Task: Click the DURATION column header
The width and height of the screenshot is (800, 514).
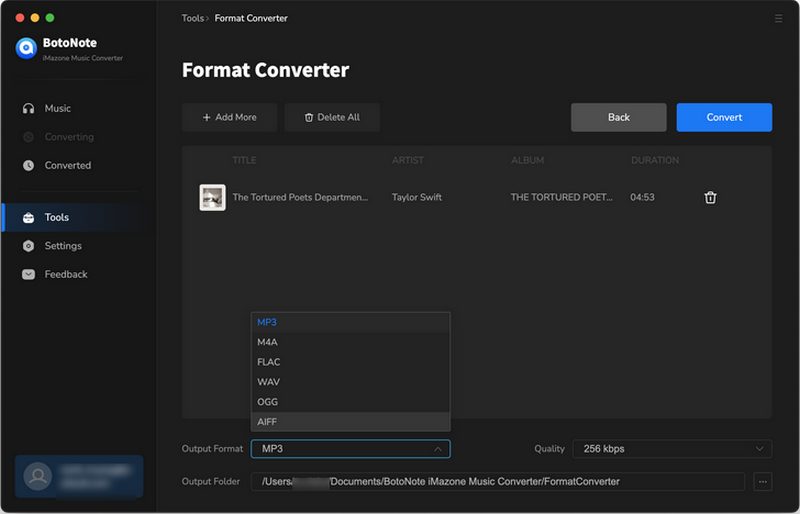Action: point(655,161)
